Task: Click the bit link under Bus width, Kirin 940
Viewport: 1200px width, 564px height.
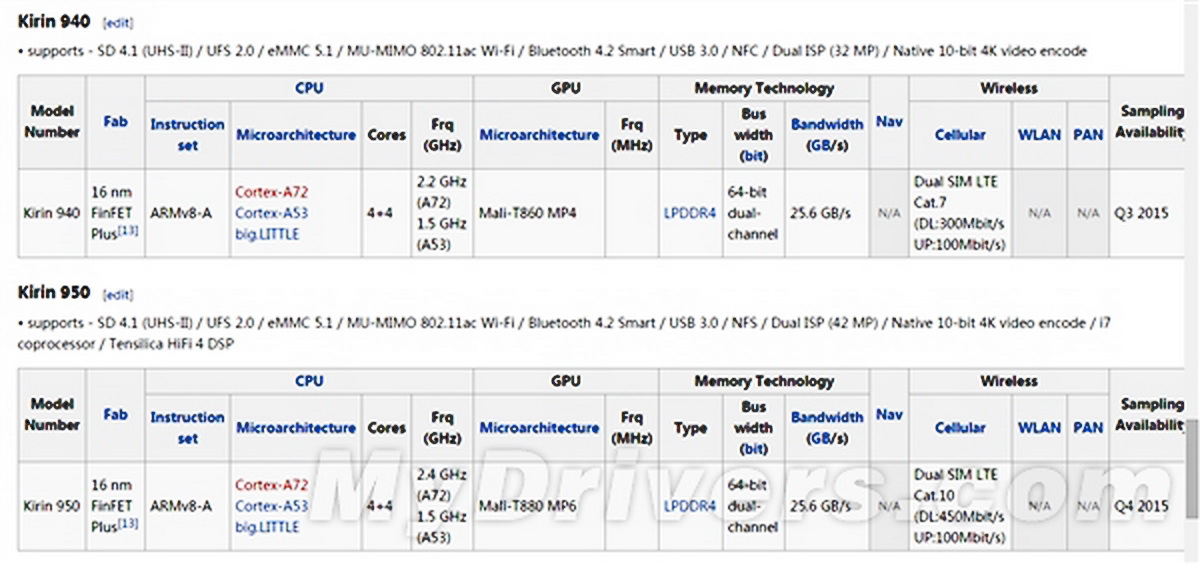Action: coord(753,156)
